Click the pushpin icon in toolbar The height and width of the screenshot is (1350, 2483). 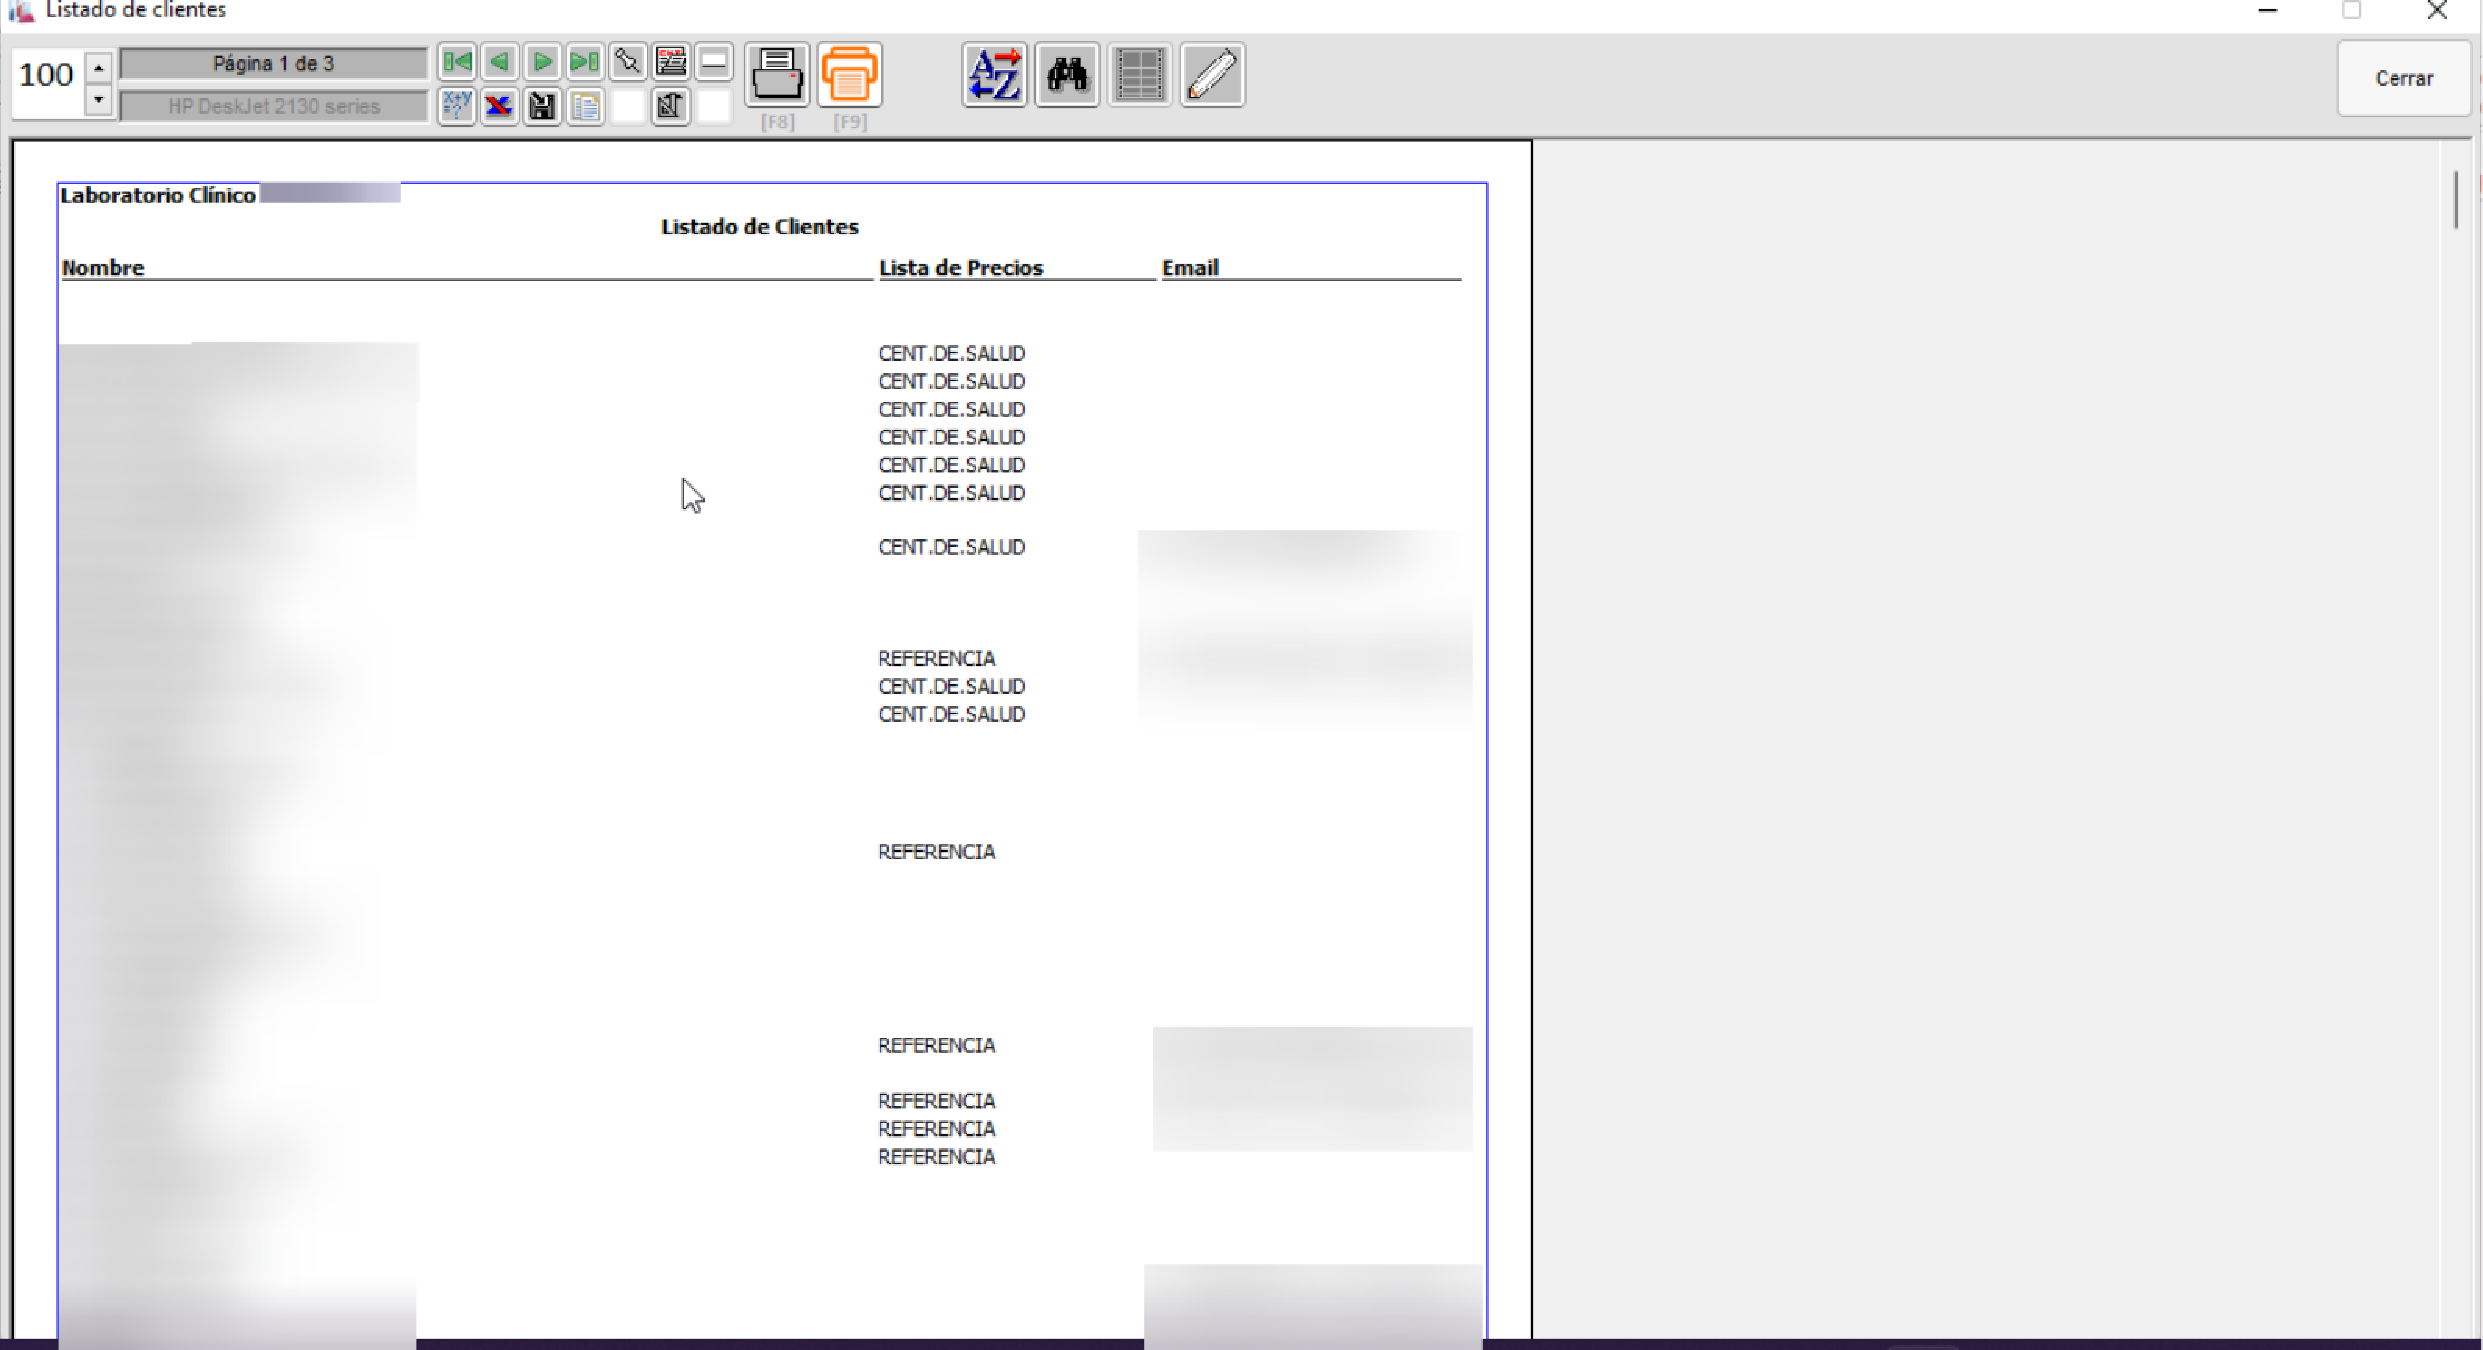[627, 62]
